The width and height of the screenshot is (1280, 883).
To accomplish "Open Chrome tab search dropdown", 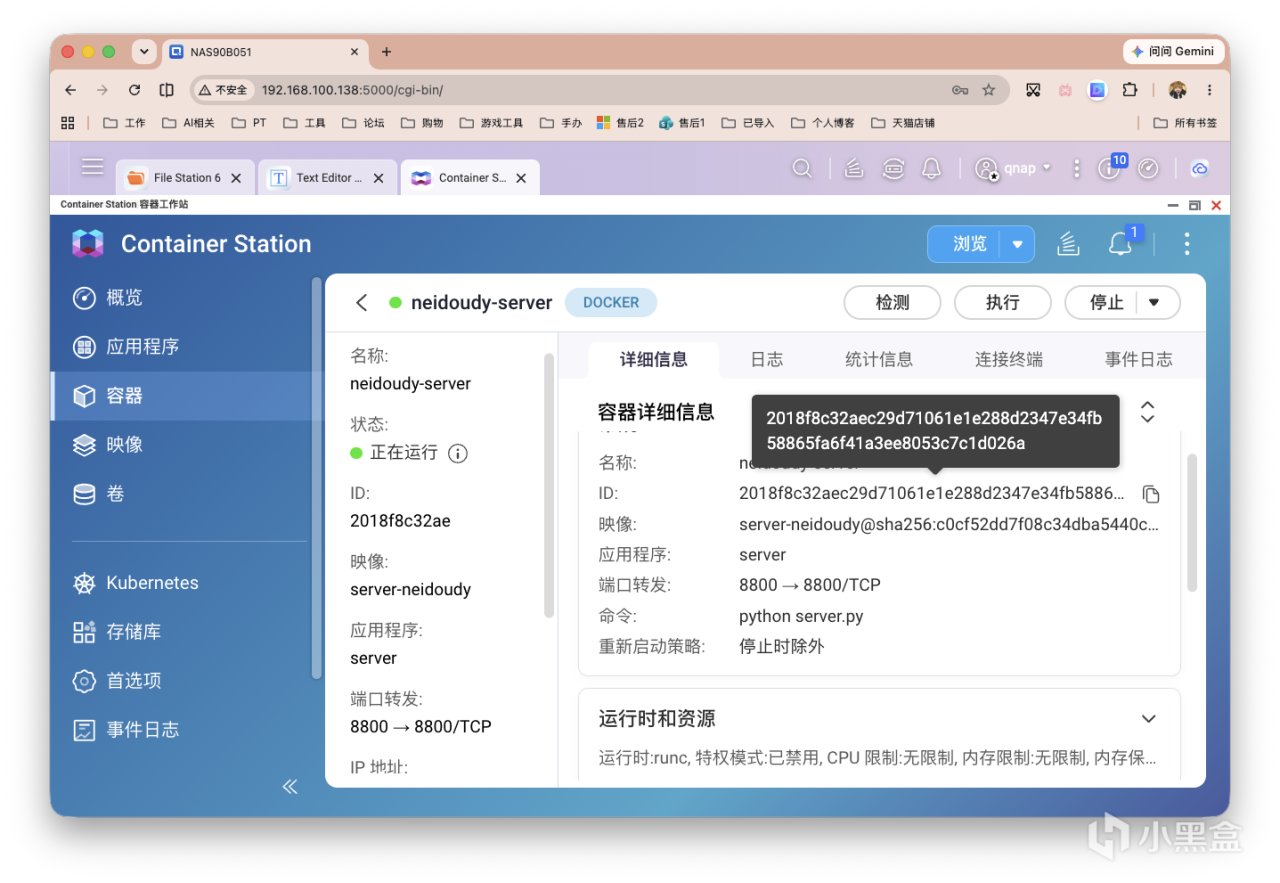I will click(145, 52).
